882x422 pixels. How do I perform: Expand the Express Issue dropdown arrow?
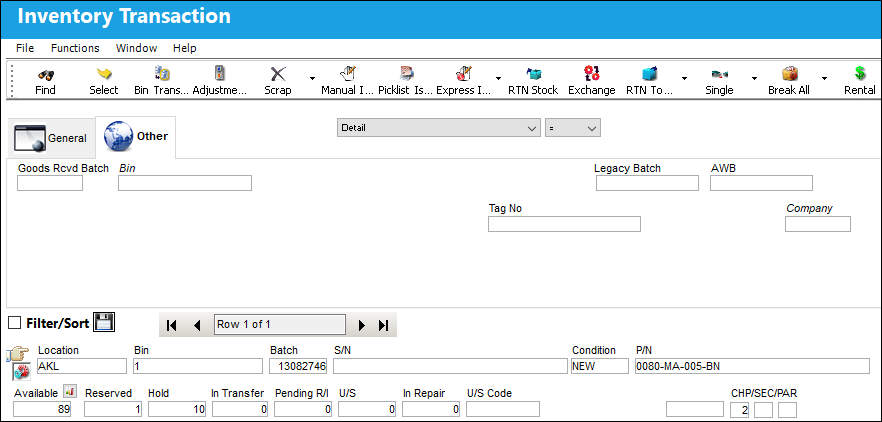498,78
